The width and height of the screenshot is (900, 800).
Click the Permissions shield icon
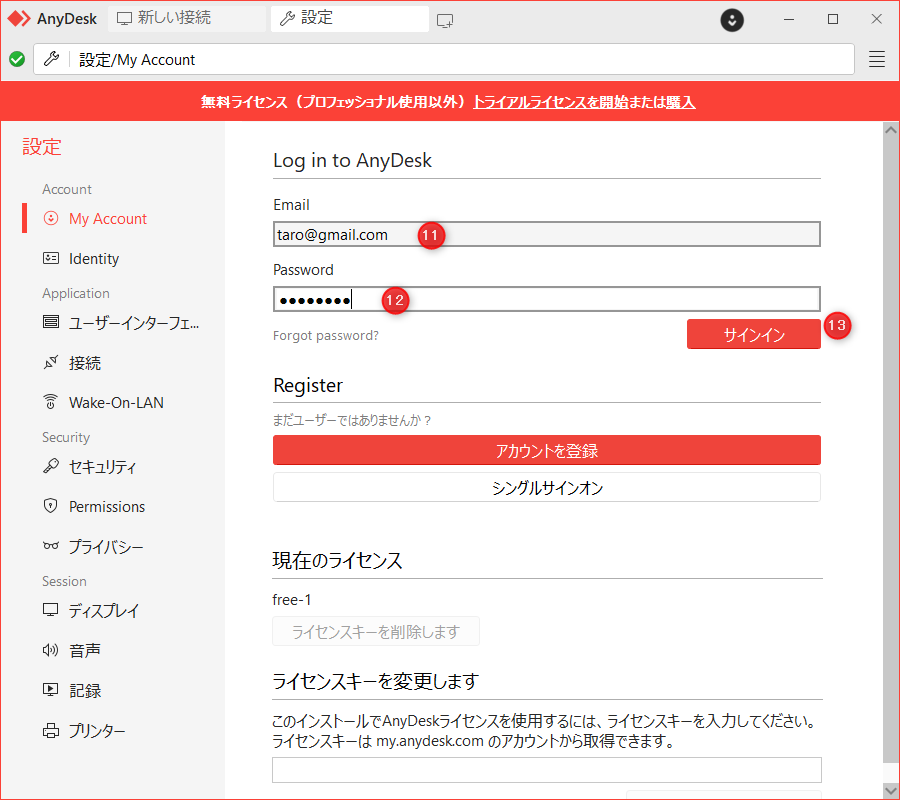point(51,506)
